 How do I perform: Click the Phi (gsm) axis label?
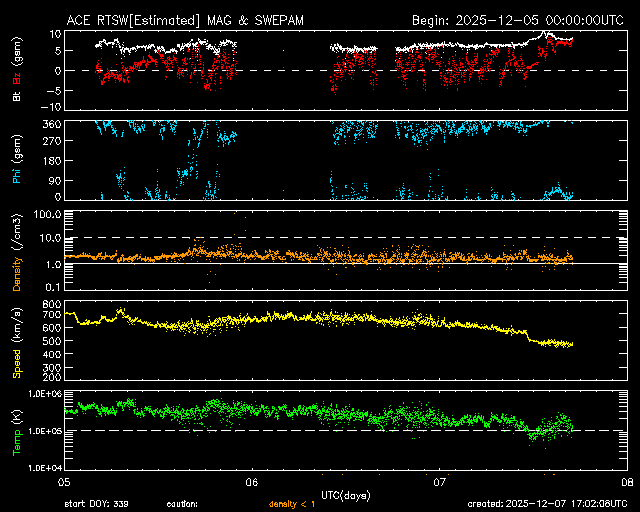17,161
